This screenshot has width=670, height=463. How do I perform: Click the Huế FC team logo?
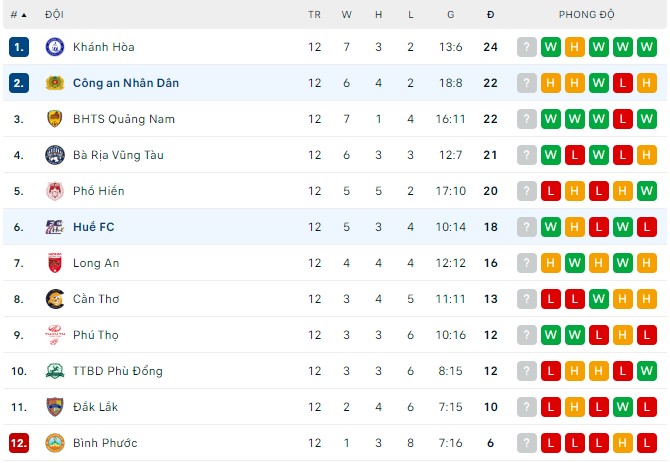[x=54, y=227]
